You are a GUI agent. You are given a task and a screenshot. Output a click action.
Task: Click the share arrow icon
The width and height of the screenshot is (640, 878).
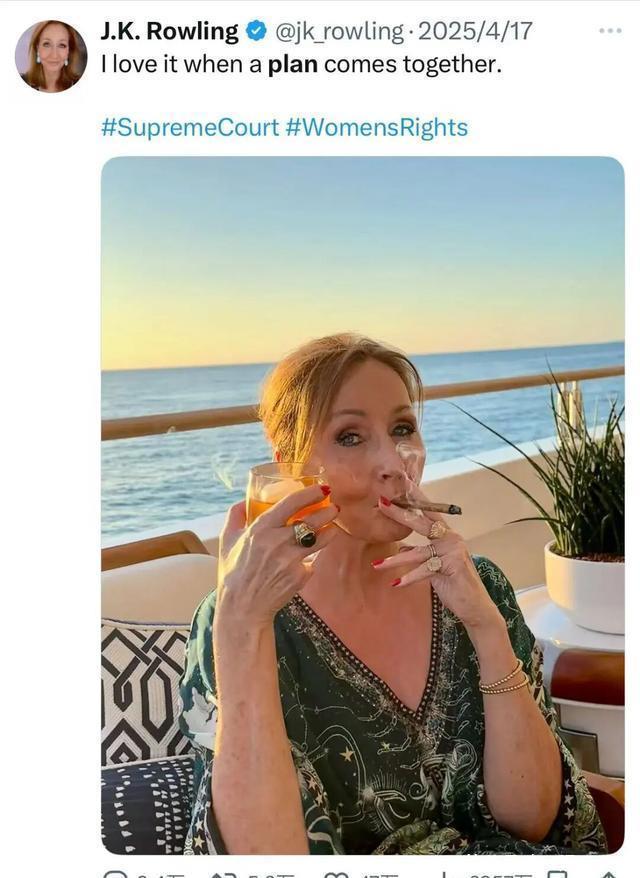(x=607, y=874)
